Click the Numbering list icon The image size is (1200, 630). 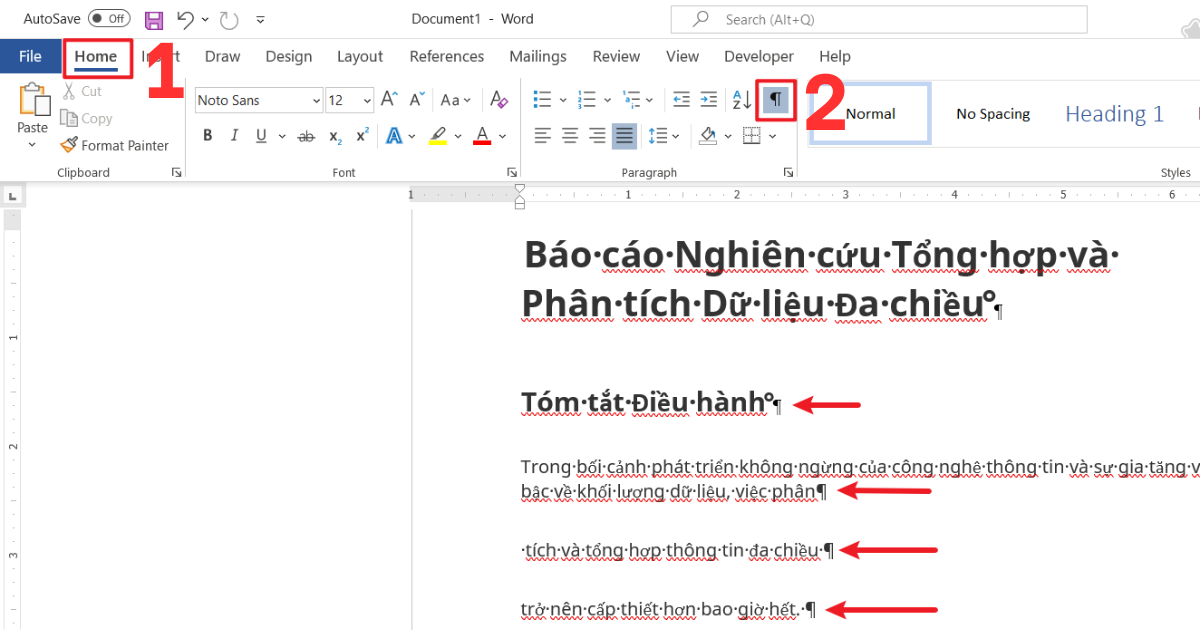587,100
